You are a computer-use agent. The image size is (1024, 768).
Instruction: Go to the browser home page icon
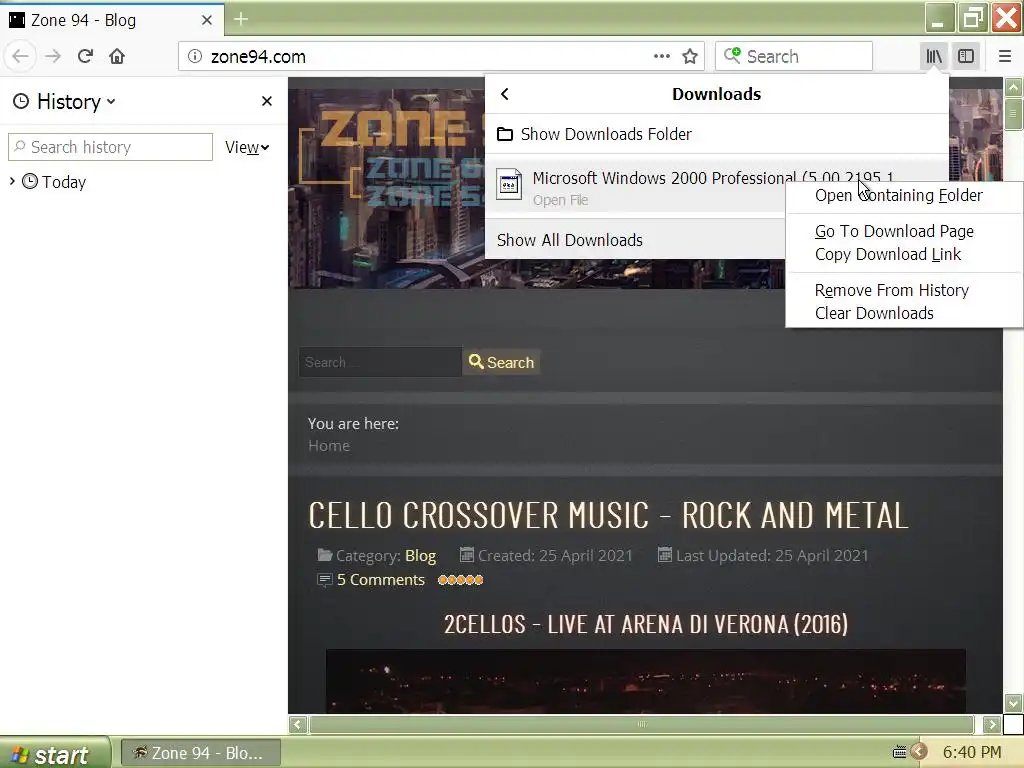point(117,56)
